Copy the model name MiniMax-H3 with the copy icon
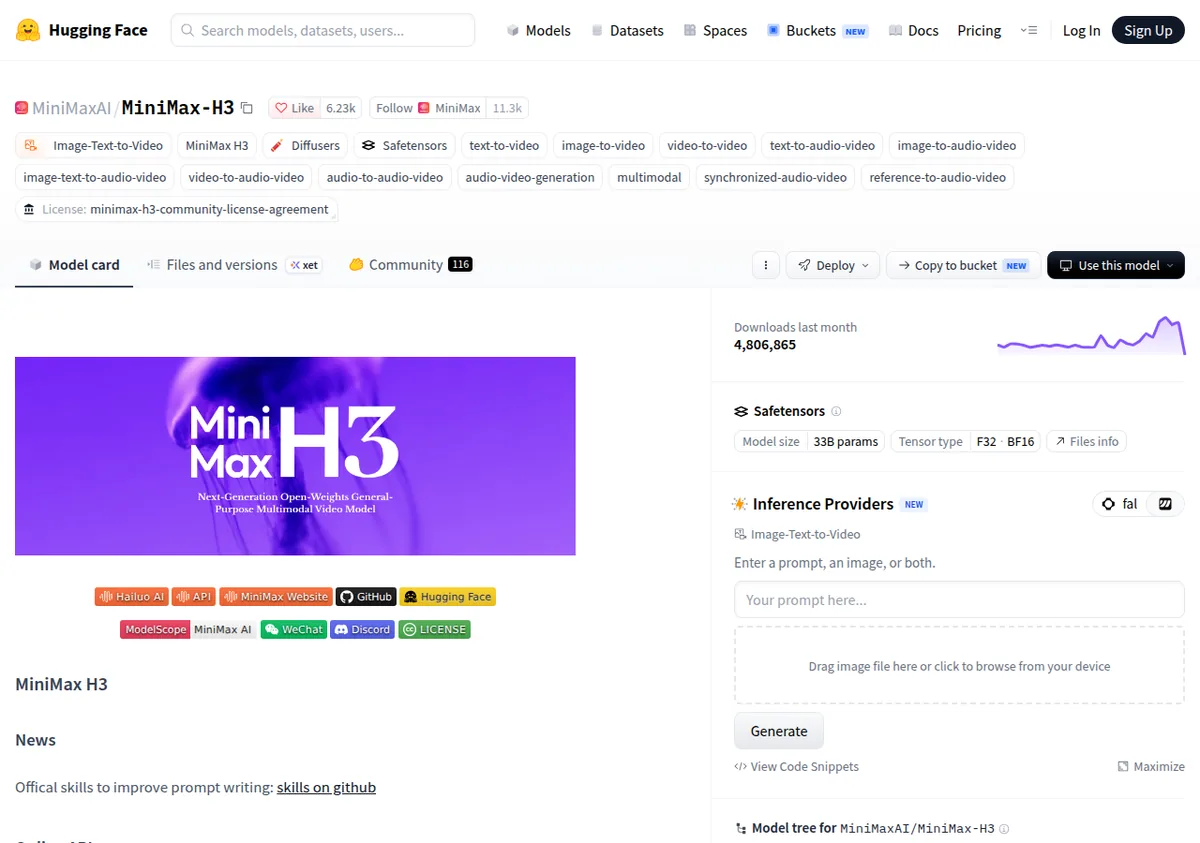Image resolution: width=1200 pixels, height=843 pixels. click(247, 108)
